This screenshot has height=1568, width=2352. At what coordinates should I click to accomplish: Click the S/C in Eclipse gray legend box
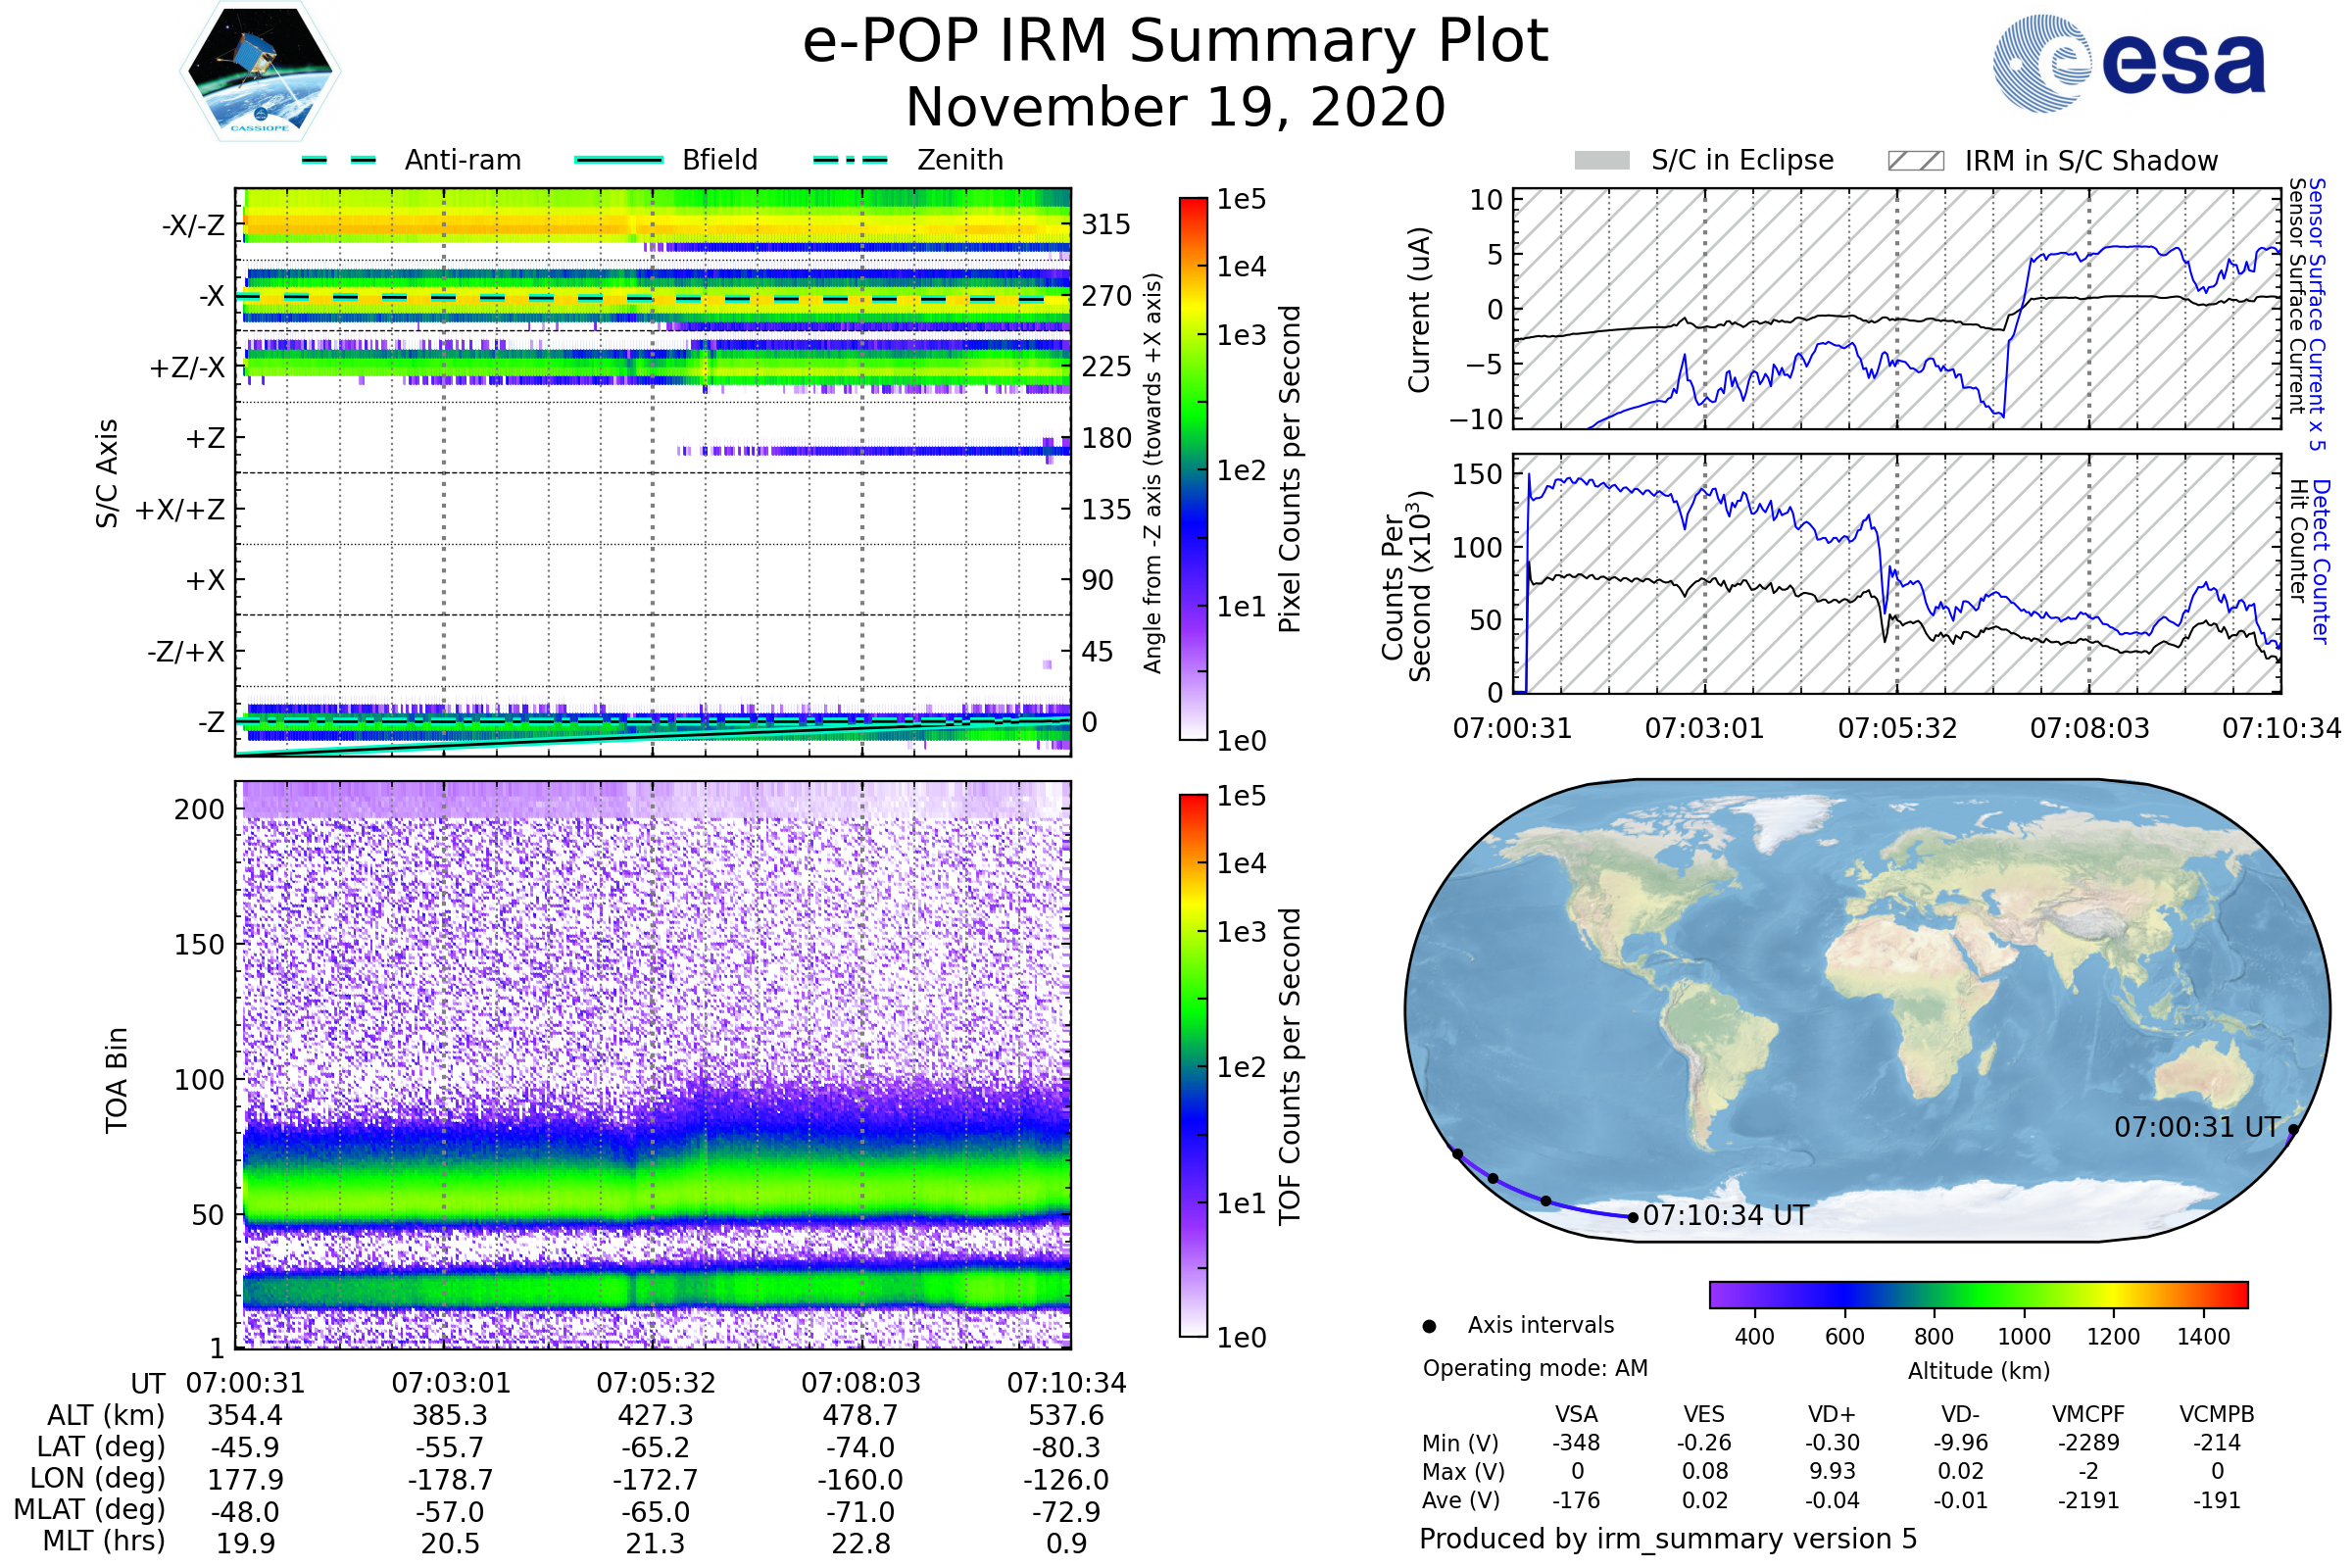click(1602, 161)
